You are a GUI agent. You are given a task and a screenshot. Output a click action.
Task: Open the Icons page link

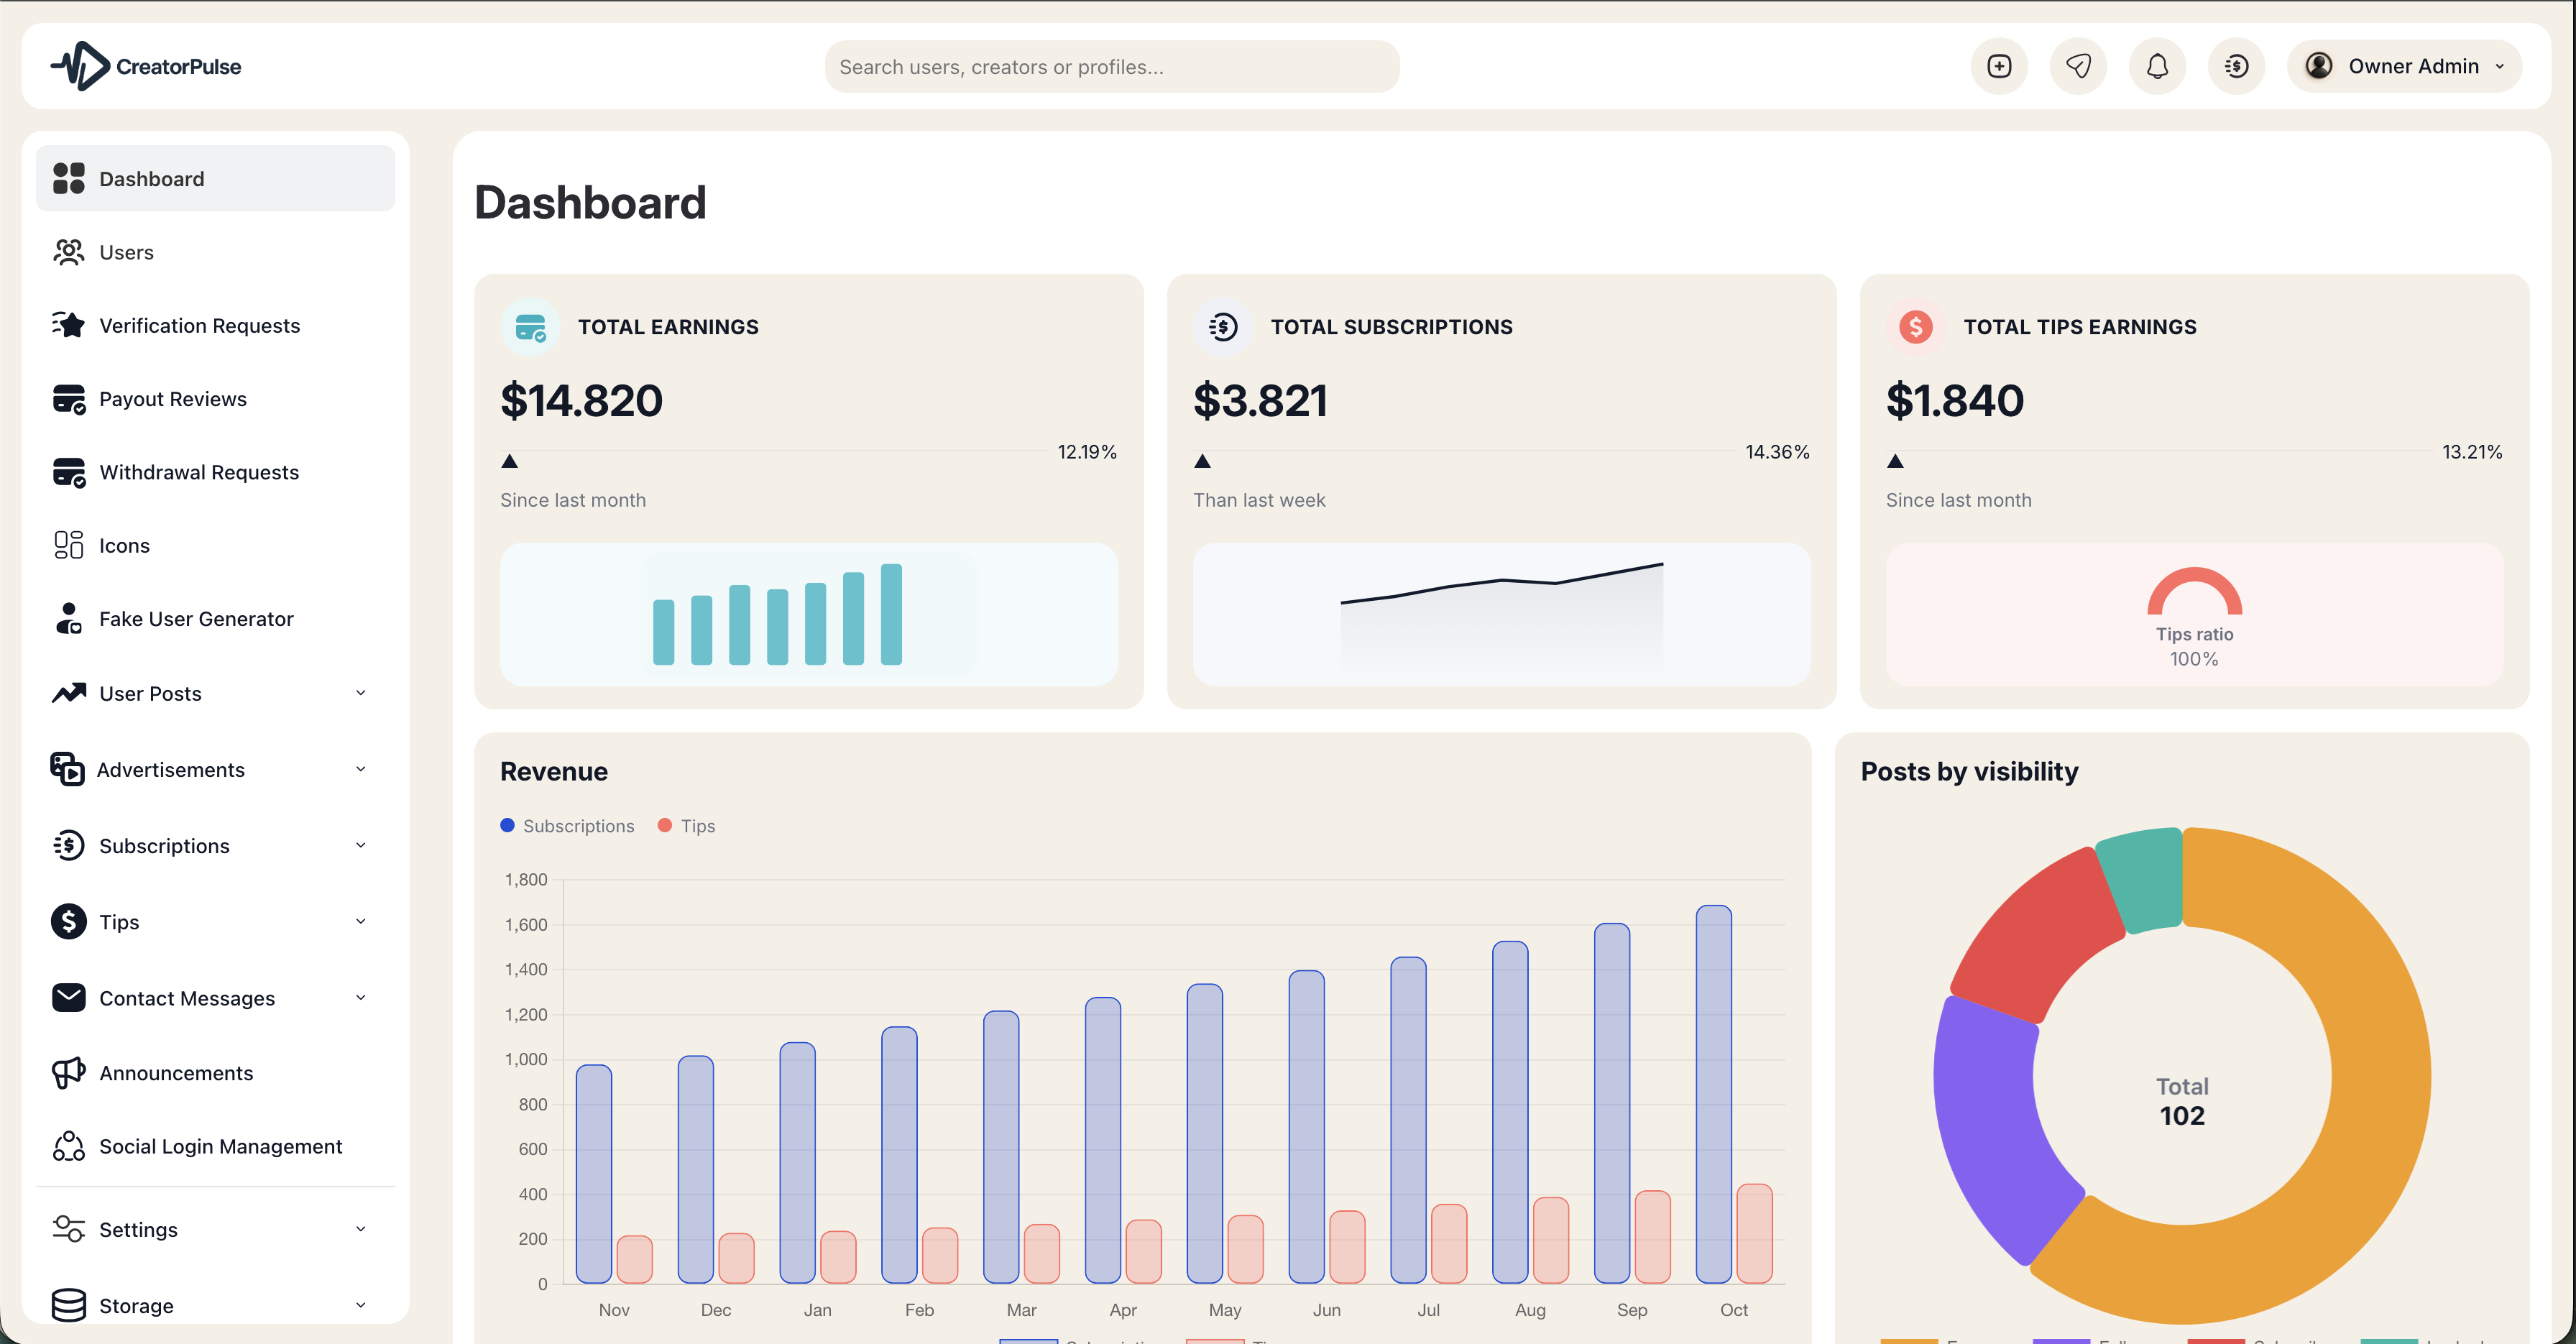pos(215,545)
